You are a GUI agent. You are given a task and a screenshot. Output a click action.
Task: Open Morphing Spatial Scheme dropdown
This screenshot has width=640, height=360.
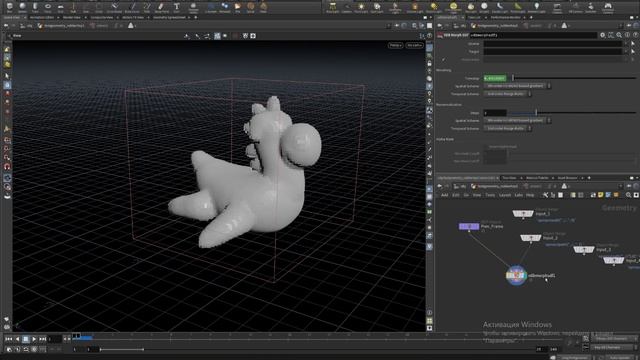pos(517,86)
